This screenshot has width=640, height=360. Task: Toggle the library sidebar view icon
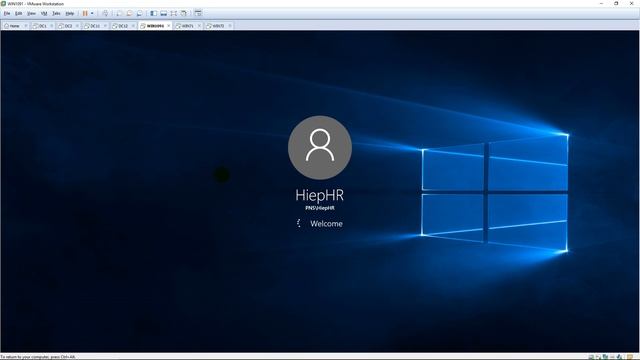pyautogui.click(x=153, y=13)
